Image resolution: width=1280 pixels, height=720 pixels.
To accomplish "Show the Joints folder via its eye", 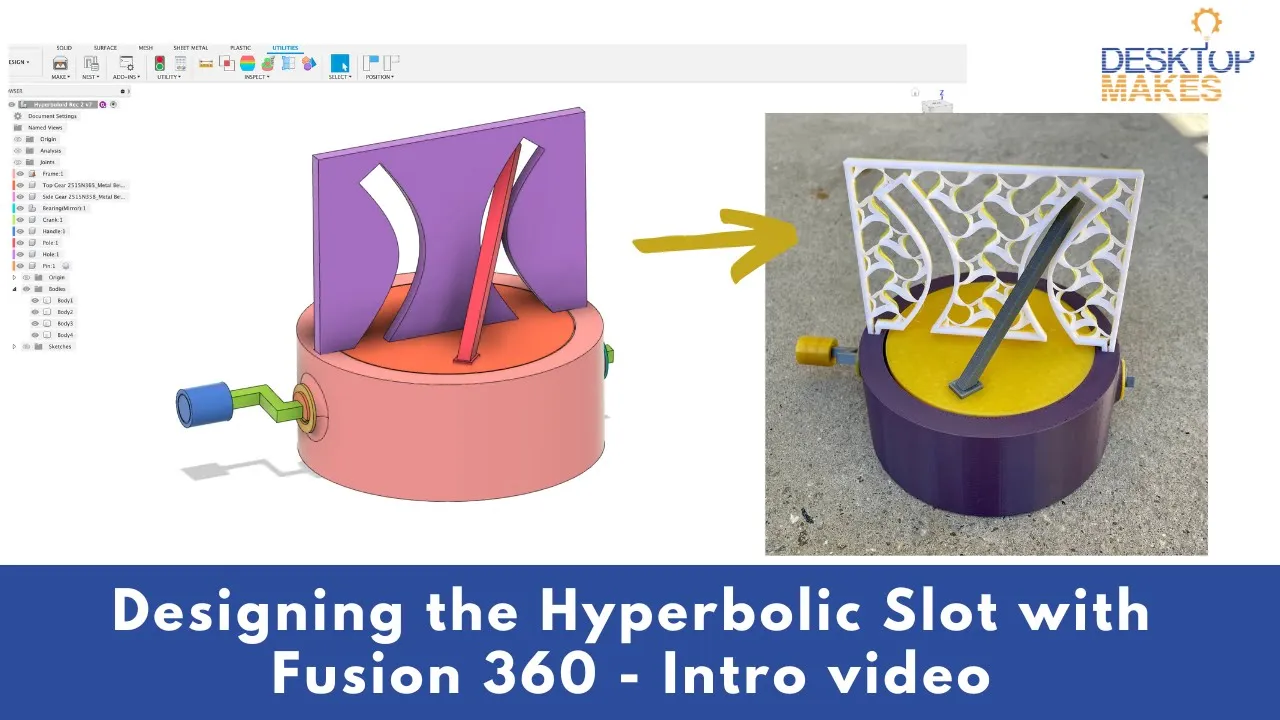I will [x=18, y=162].
